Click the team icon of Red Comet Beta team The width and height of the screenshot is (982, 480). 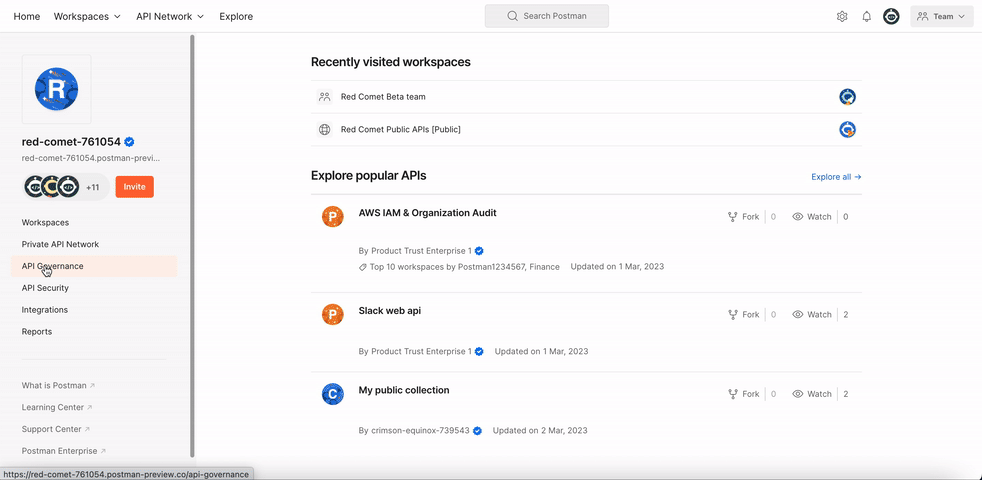(x=324, y=97)
